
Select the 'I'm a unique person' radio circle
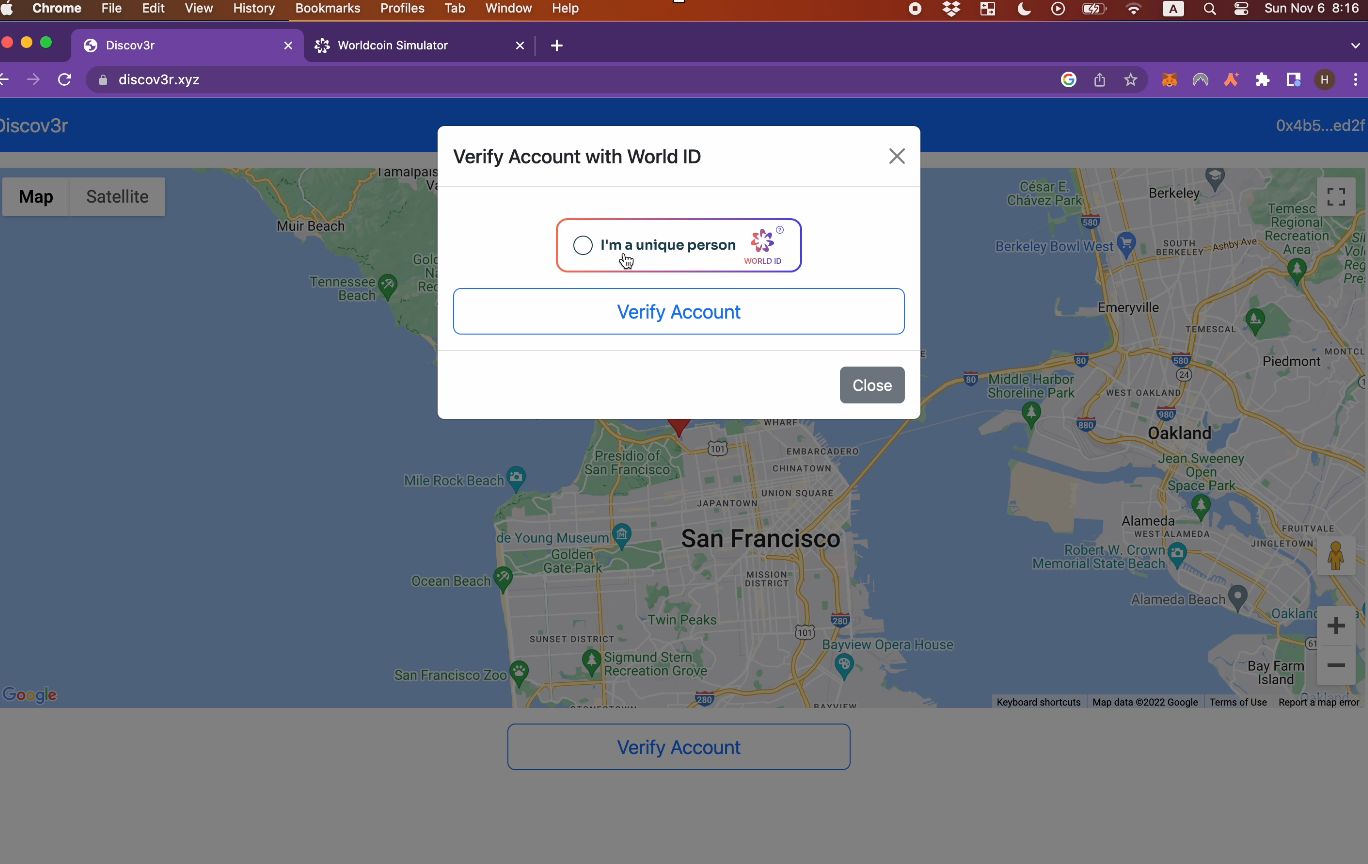click(x=583, y=245)
